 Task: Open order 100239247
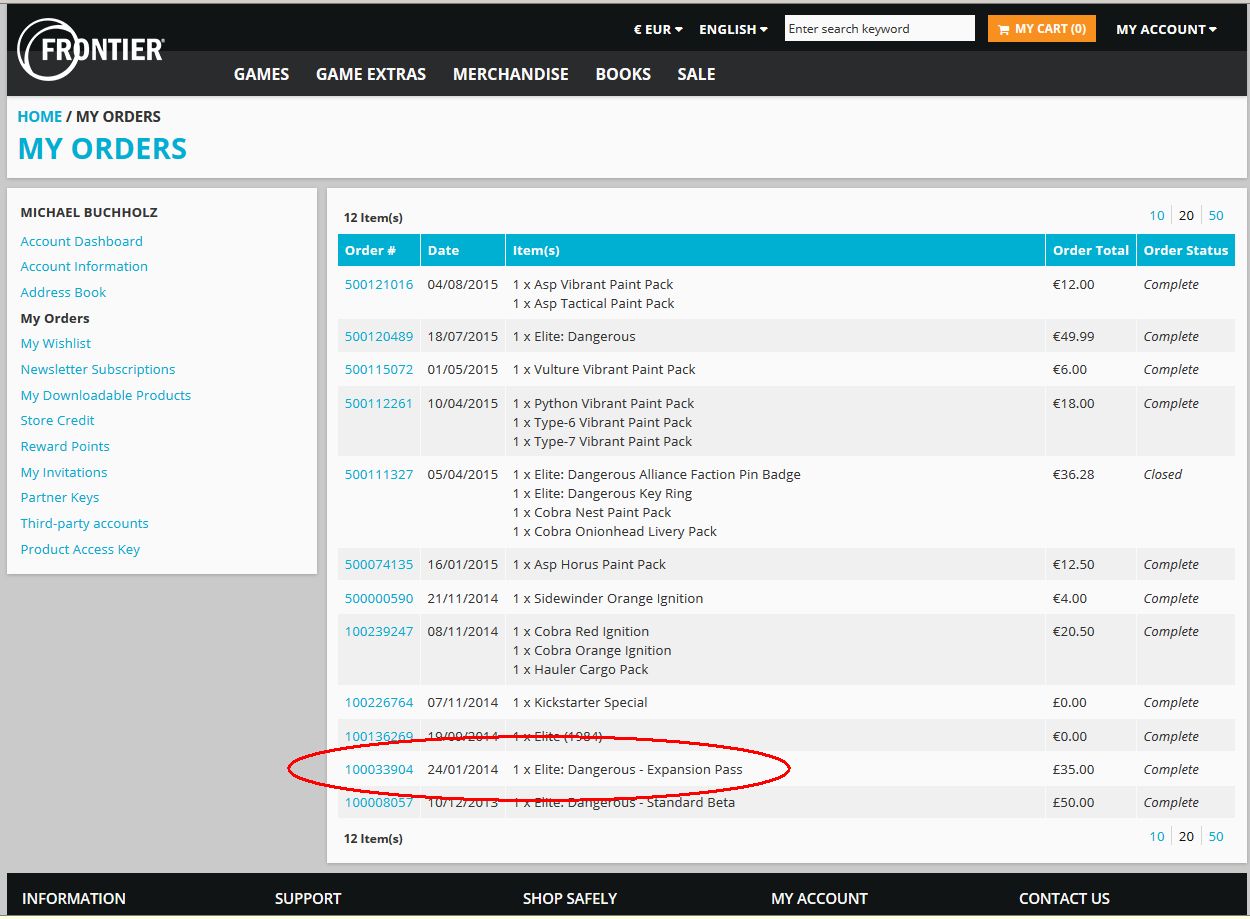click(379, 631)
